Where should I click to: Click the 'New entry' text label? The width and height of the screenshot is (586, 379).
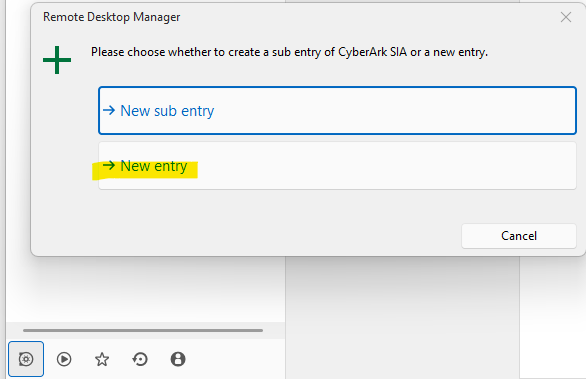[x=154, y=166]
